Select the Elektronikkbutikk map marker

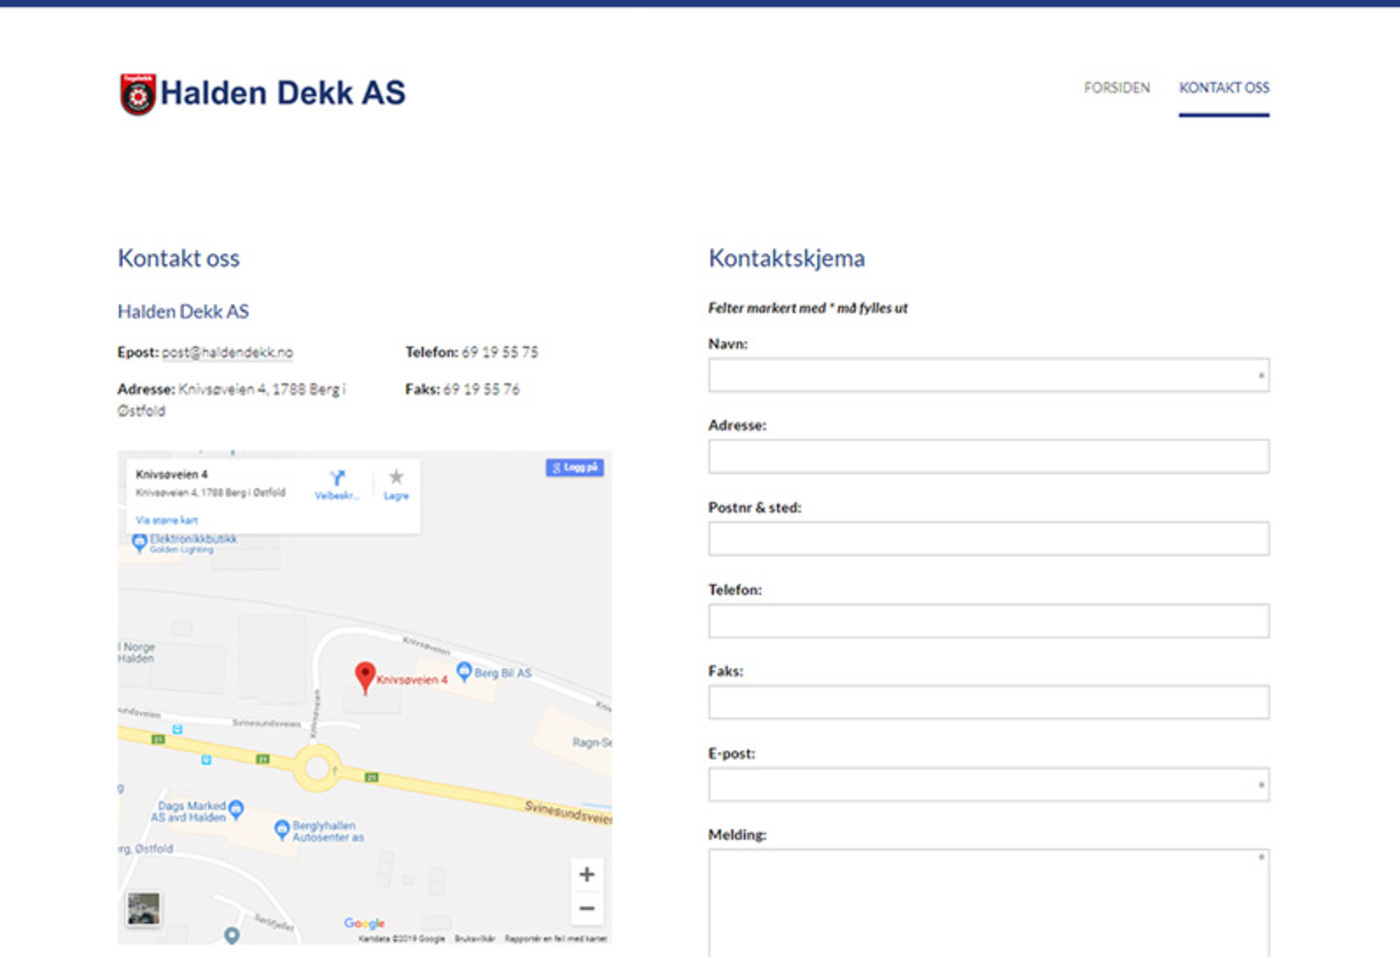[139, 542]
